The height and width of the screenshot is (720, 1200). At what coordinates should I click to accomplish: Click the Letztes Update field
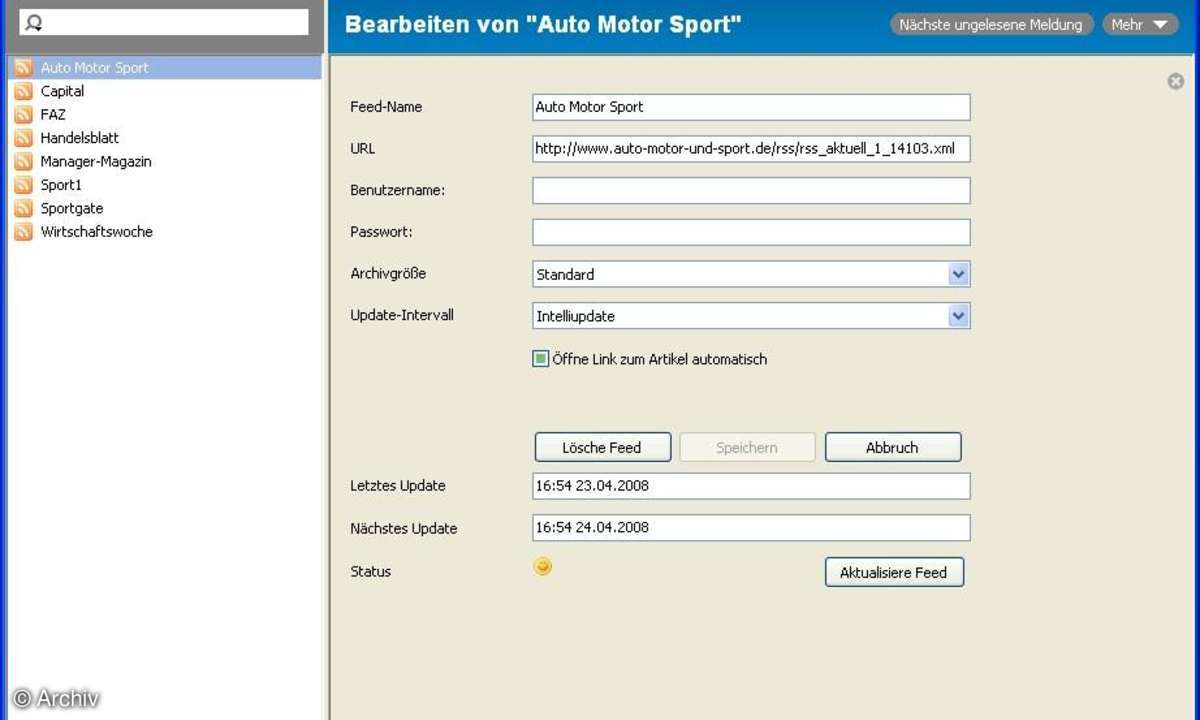click(x=751, y=486)
